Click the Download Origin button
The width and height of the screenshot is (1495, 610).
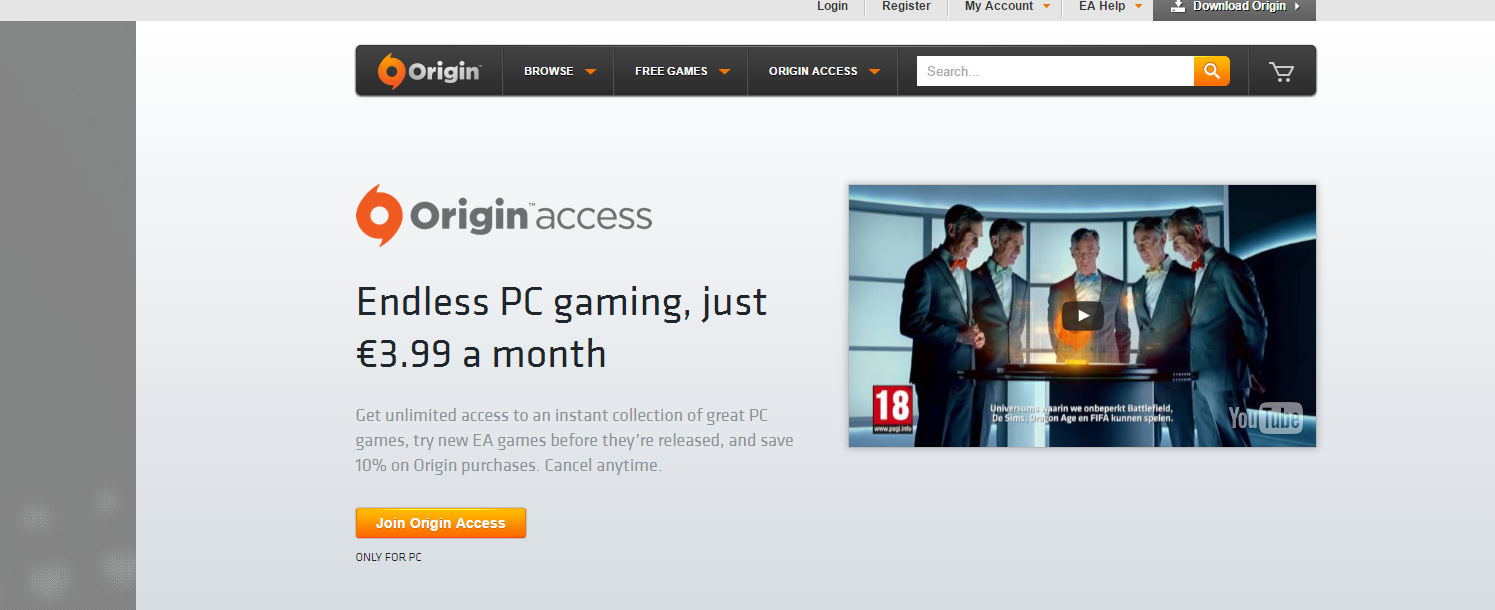1234,7
